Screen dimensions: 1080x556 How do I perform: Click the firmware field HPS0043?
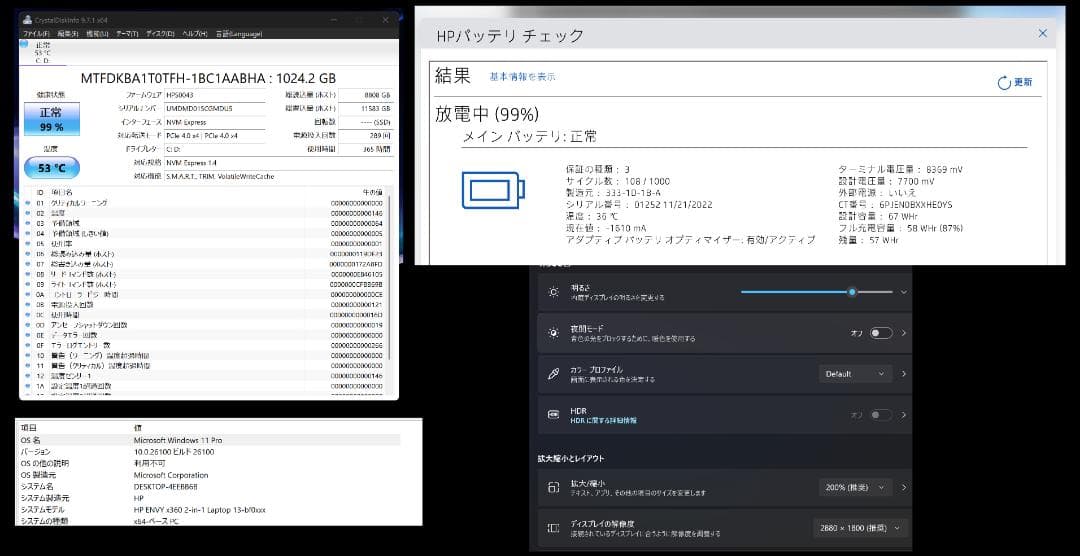click(215, 95)
